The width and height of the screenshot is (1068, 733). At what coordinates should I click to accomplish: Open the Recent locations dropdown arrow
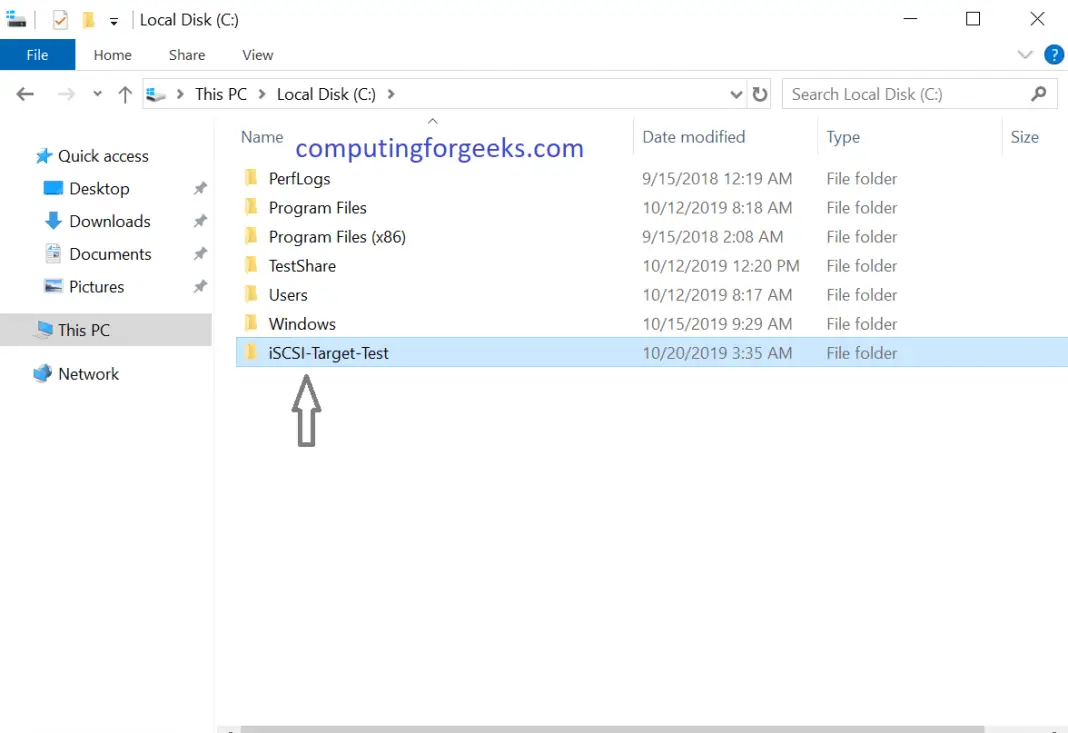pos(97,94)
